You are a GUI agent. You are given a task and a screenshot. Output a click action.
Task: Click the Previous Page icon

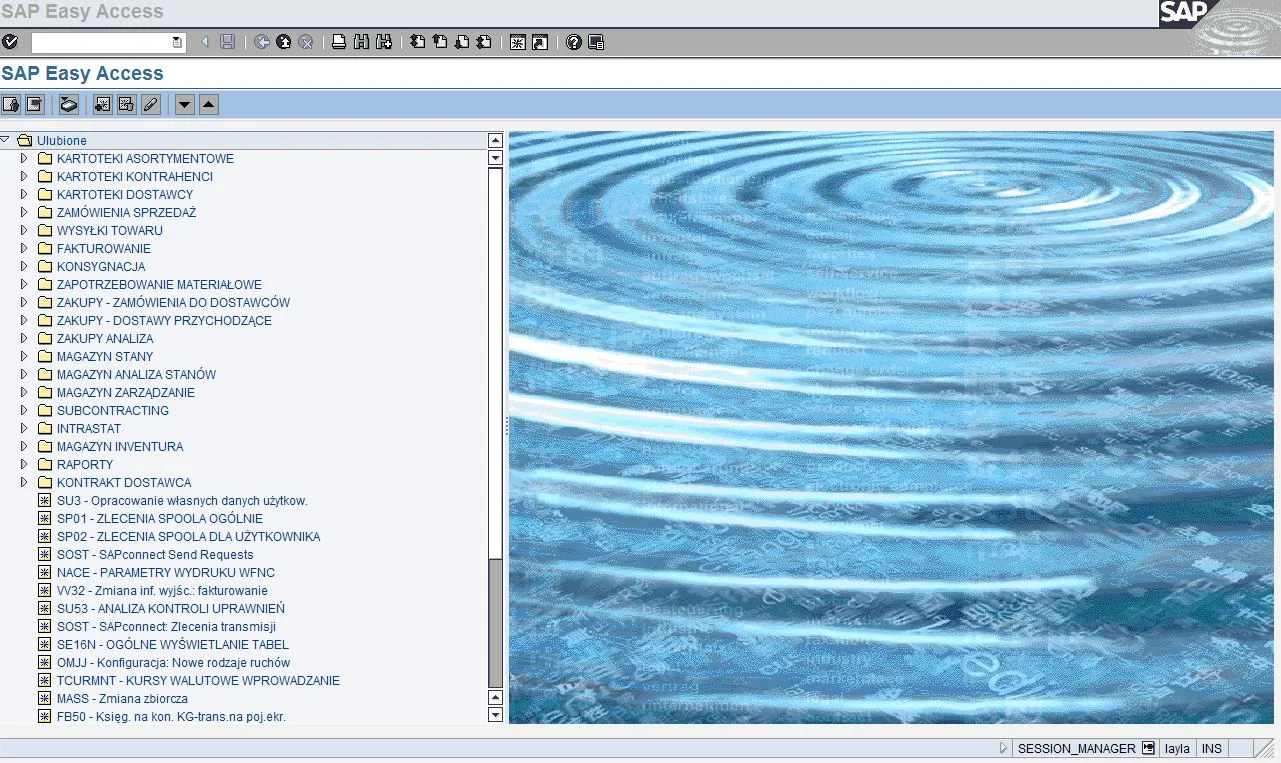[440, 42]
